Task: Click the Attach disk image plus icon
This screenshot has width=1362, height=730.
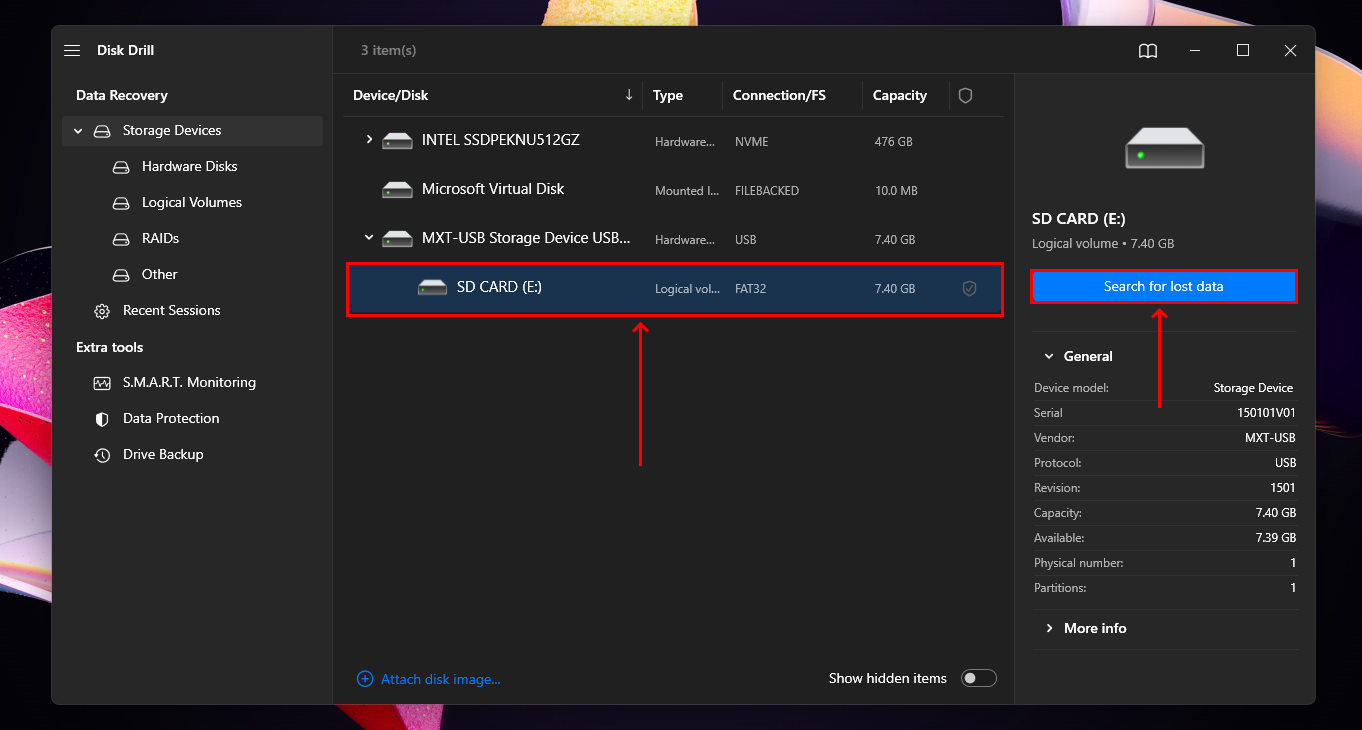Action: 365,679
